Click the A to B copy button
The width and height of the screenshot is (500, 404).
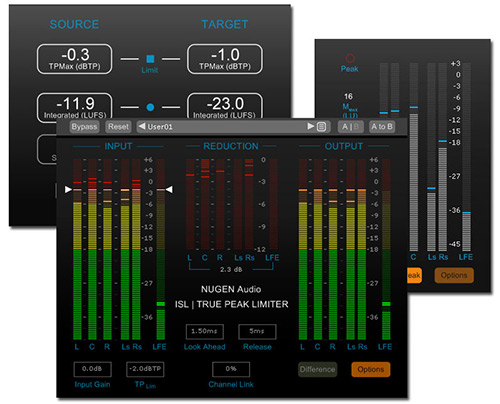click(x=382, y=127)
